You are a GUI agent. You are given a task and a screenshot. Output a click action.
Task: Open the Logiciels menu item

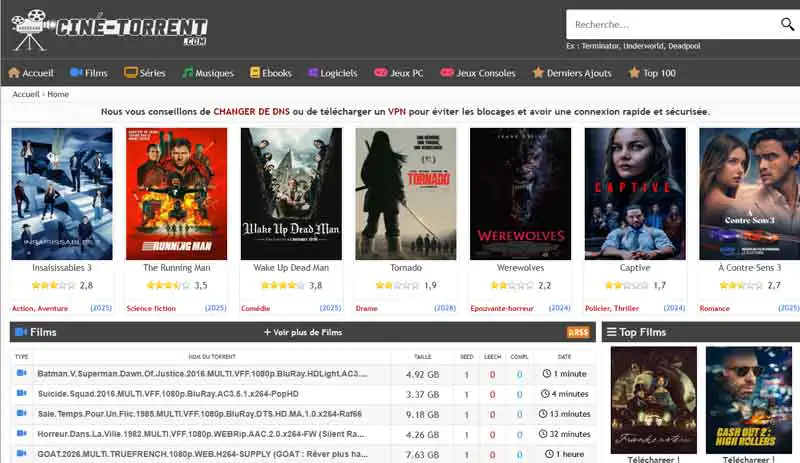[x=333, y=73]
